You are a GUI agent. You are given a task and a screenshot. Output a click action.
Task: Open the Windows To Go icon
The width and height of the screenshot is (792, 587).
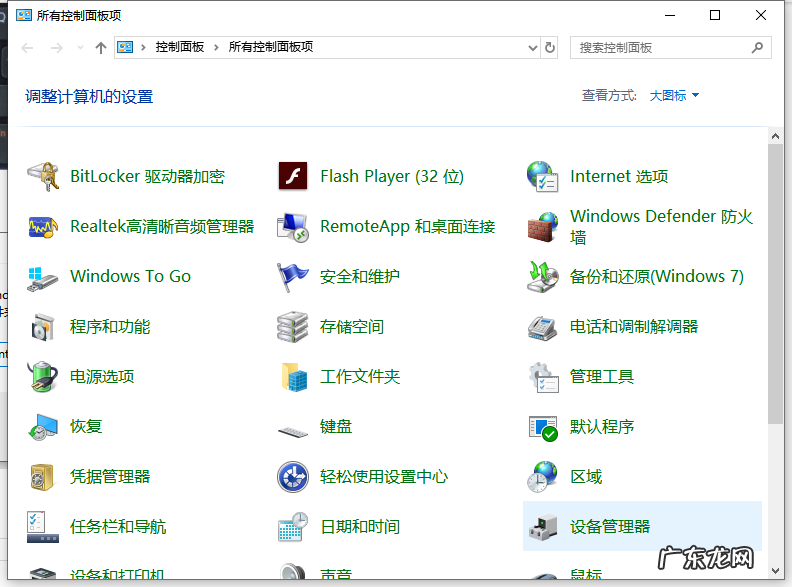tap(43, 278)
